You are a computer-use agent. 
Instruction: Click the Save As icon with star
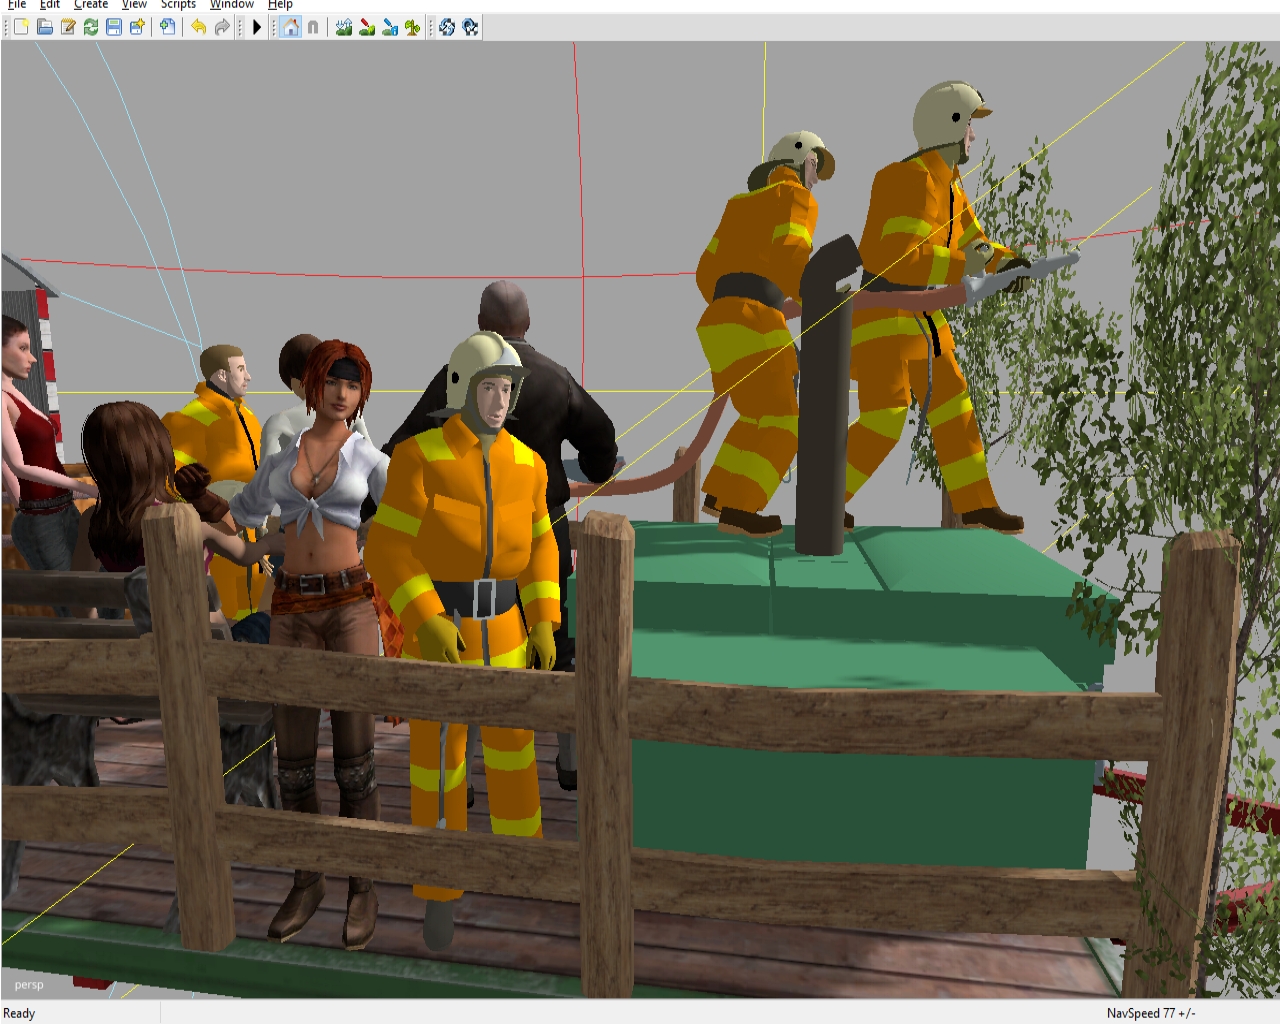[137, 27]
